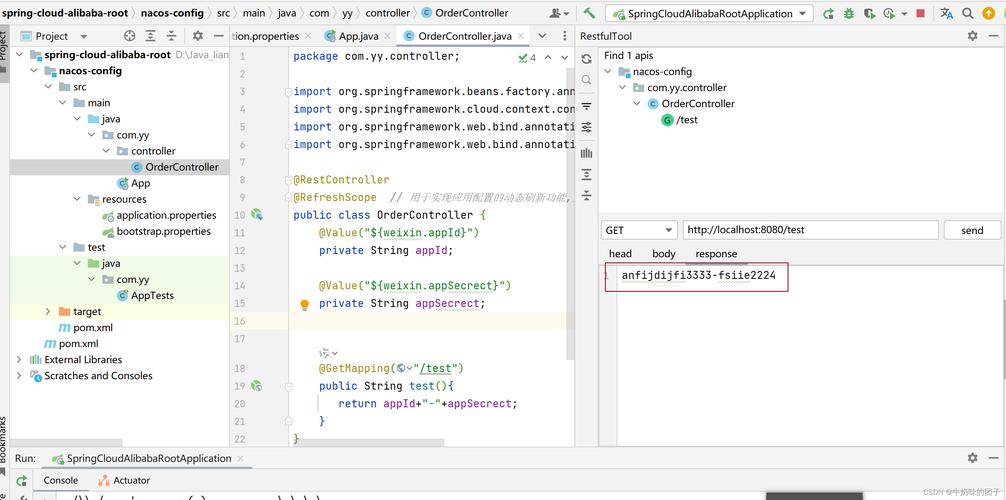Close the App.java tab
Screen dimensions: 1006x500
(x=387, y=37)
